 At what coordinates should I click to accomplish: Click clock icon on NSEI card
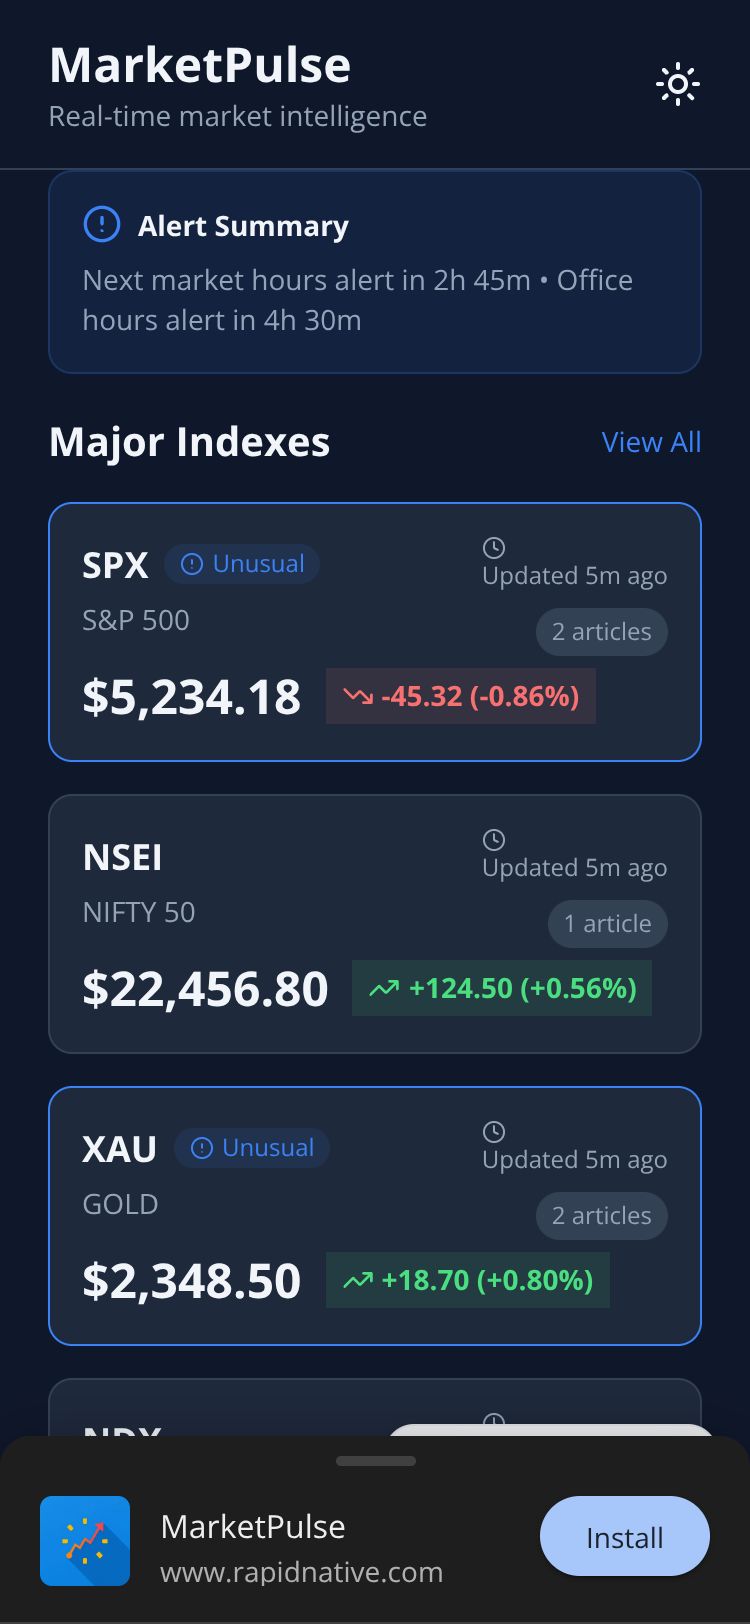[493, 840]
